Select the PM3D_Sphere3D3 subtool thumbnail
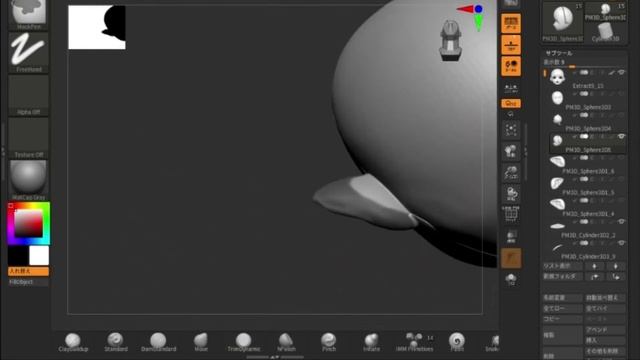640x360 pixels. (x=557, y=98)
